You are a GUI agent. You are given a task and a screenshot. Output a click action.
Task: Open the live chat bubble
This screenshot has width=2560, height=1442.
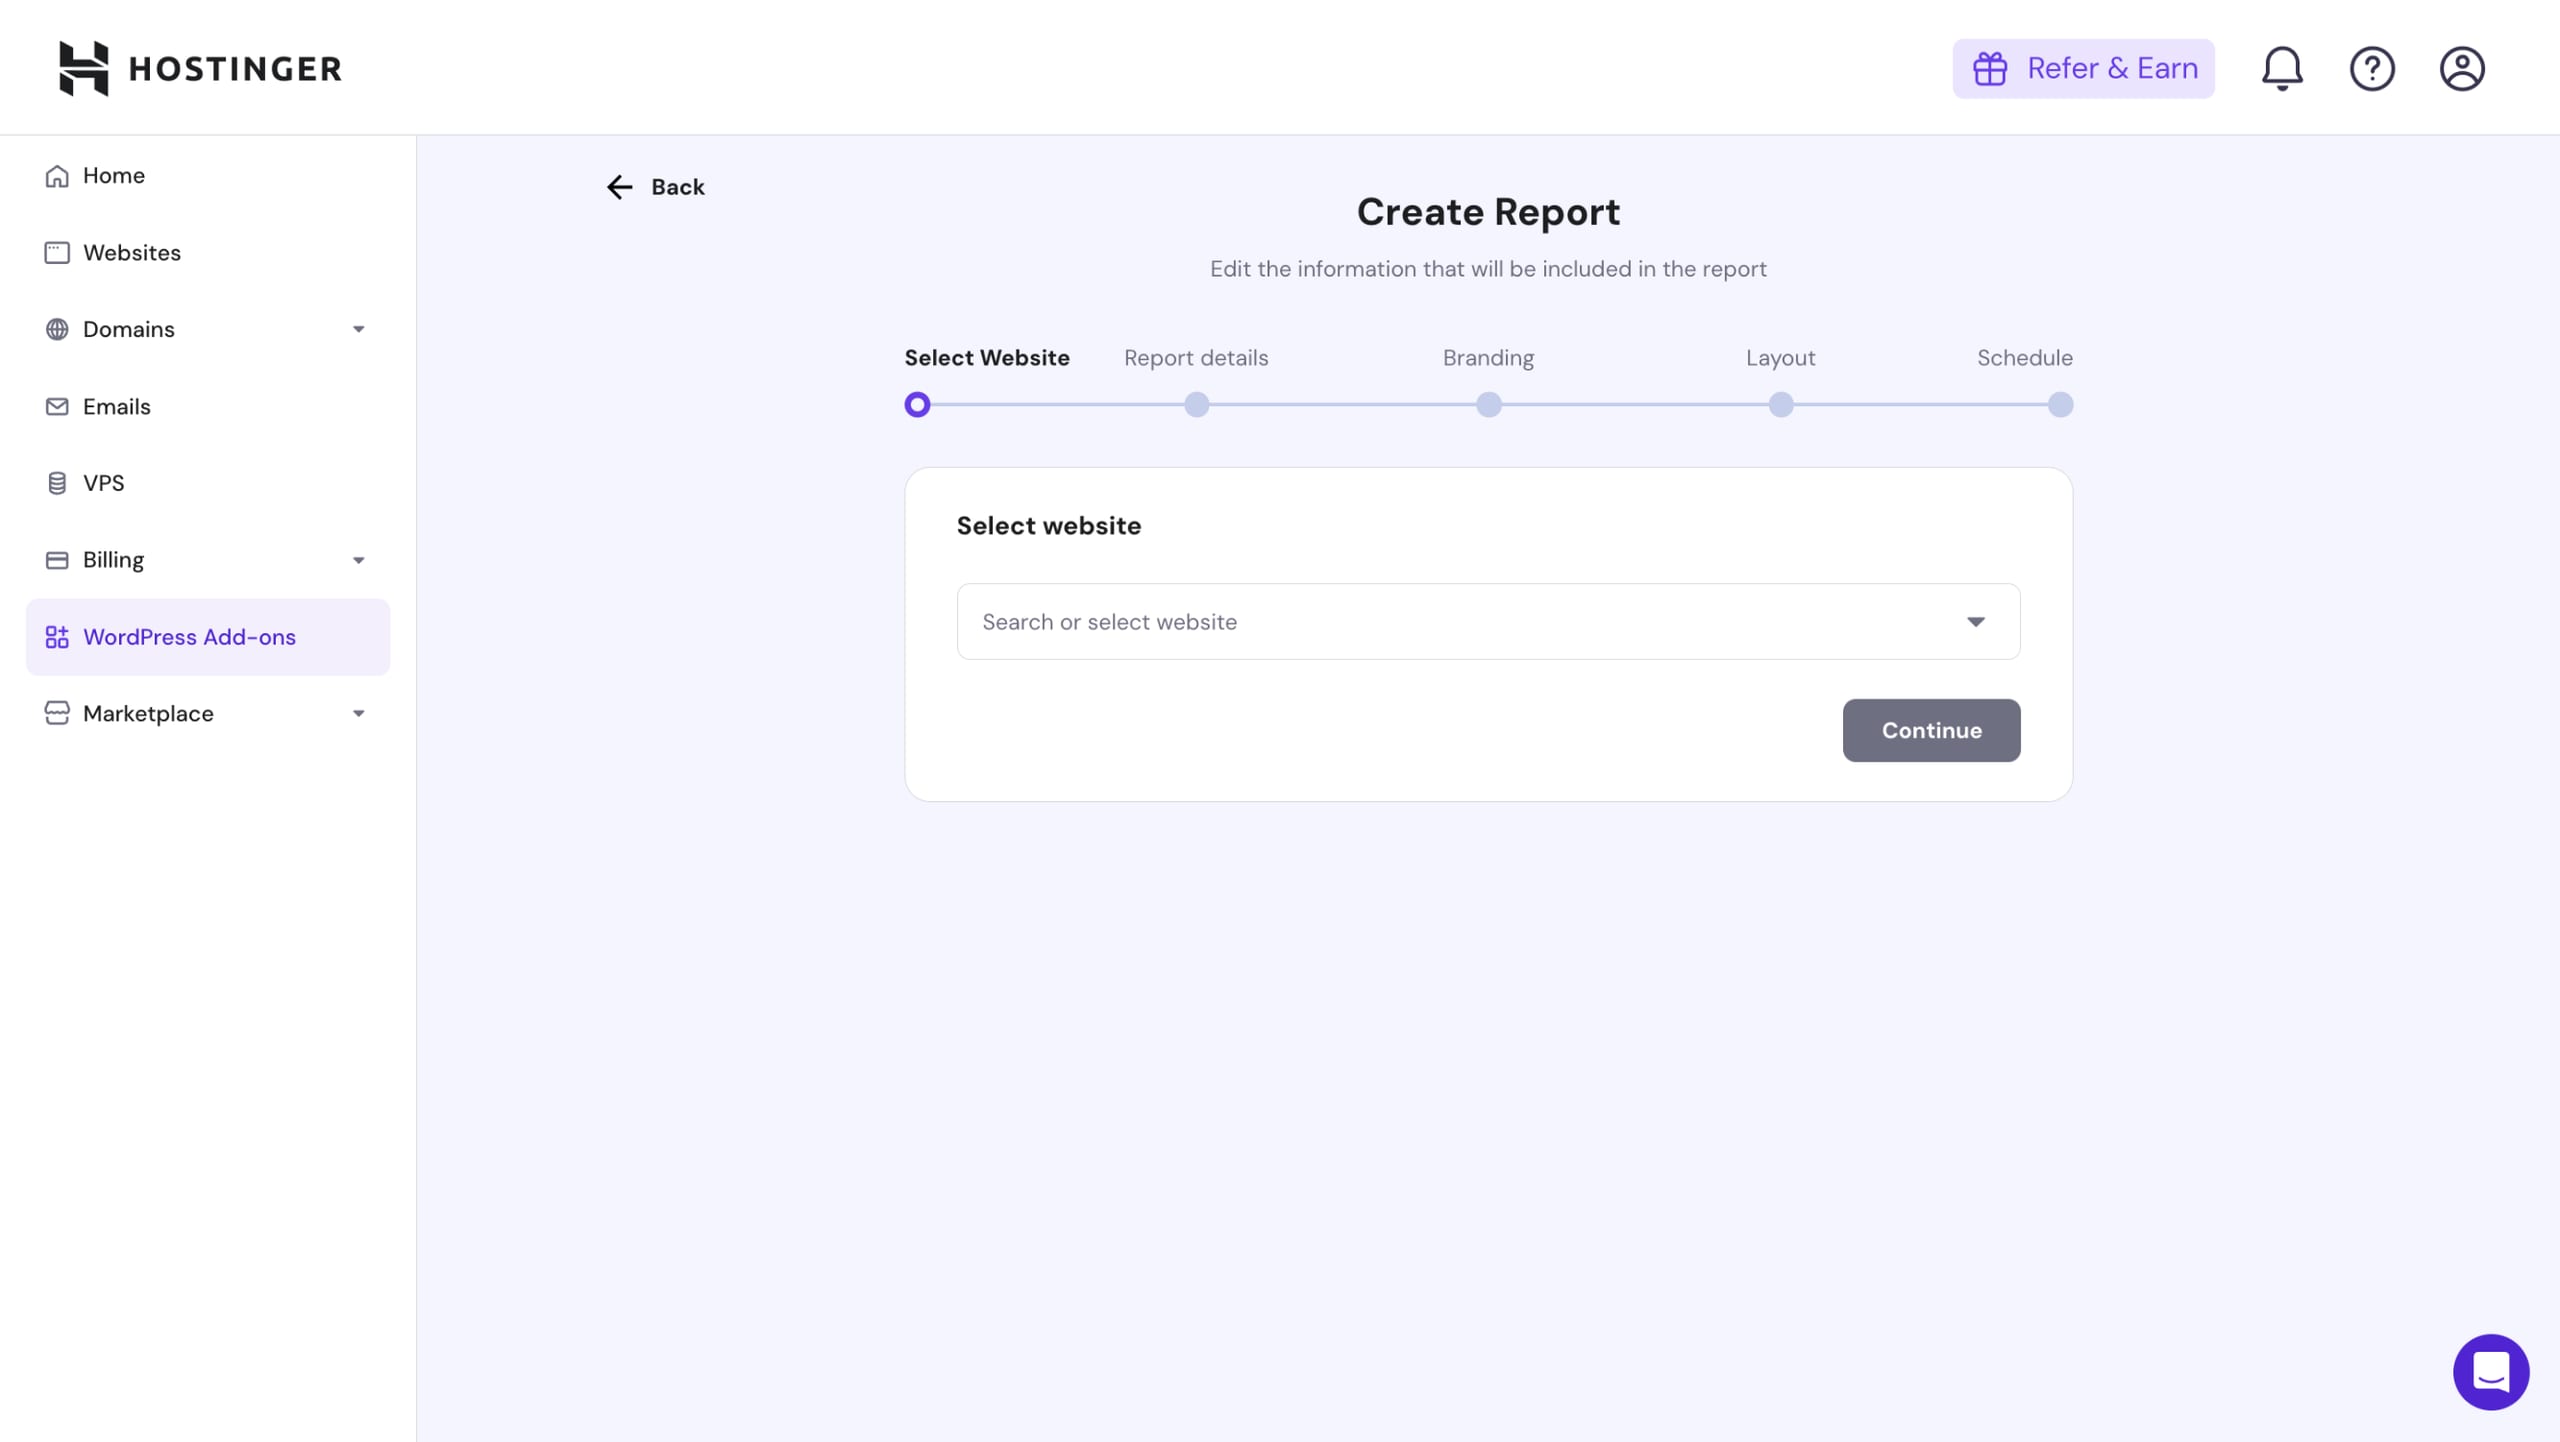coord(2491,1371)
